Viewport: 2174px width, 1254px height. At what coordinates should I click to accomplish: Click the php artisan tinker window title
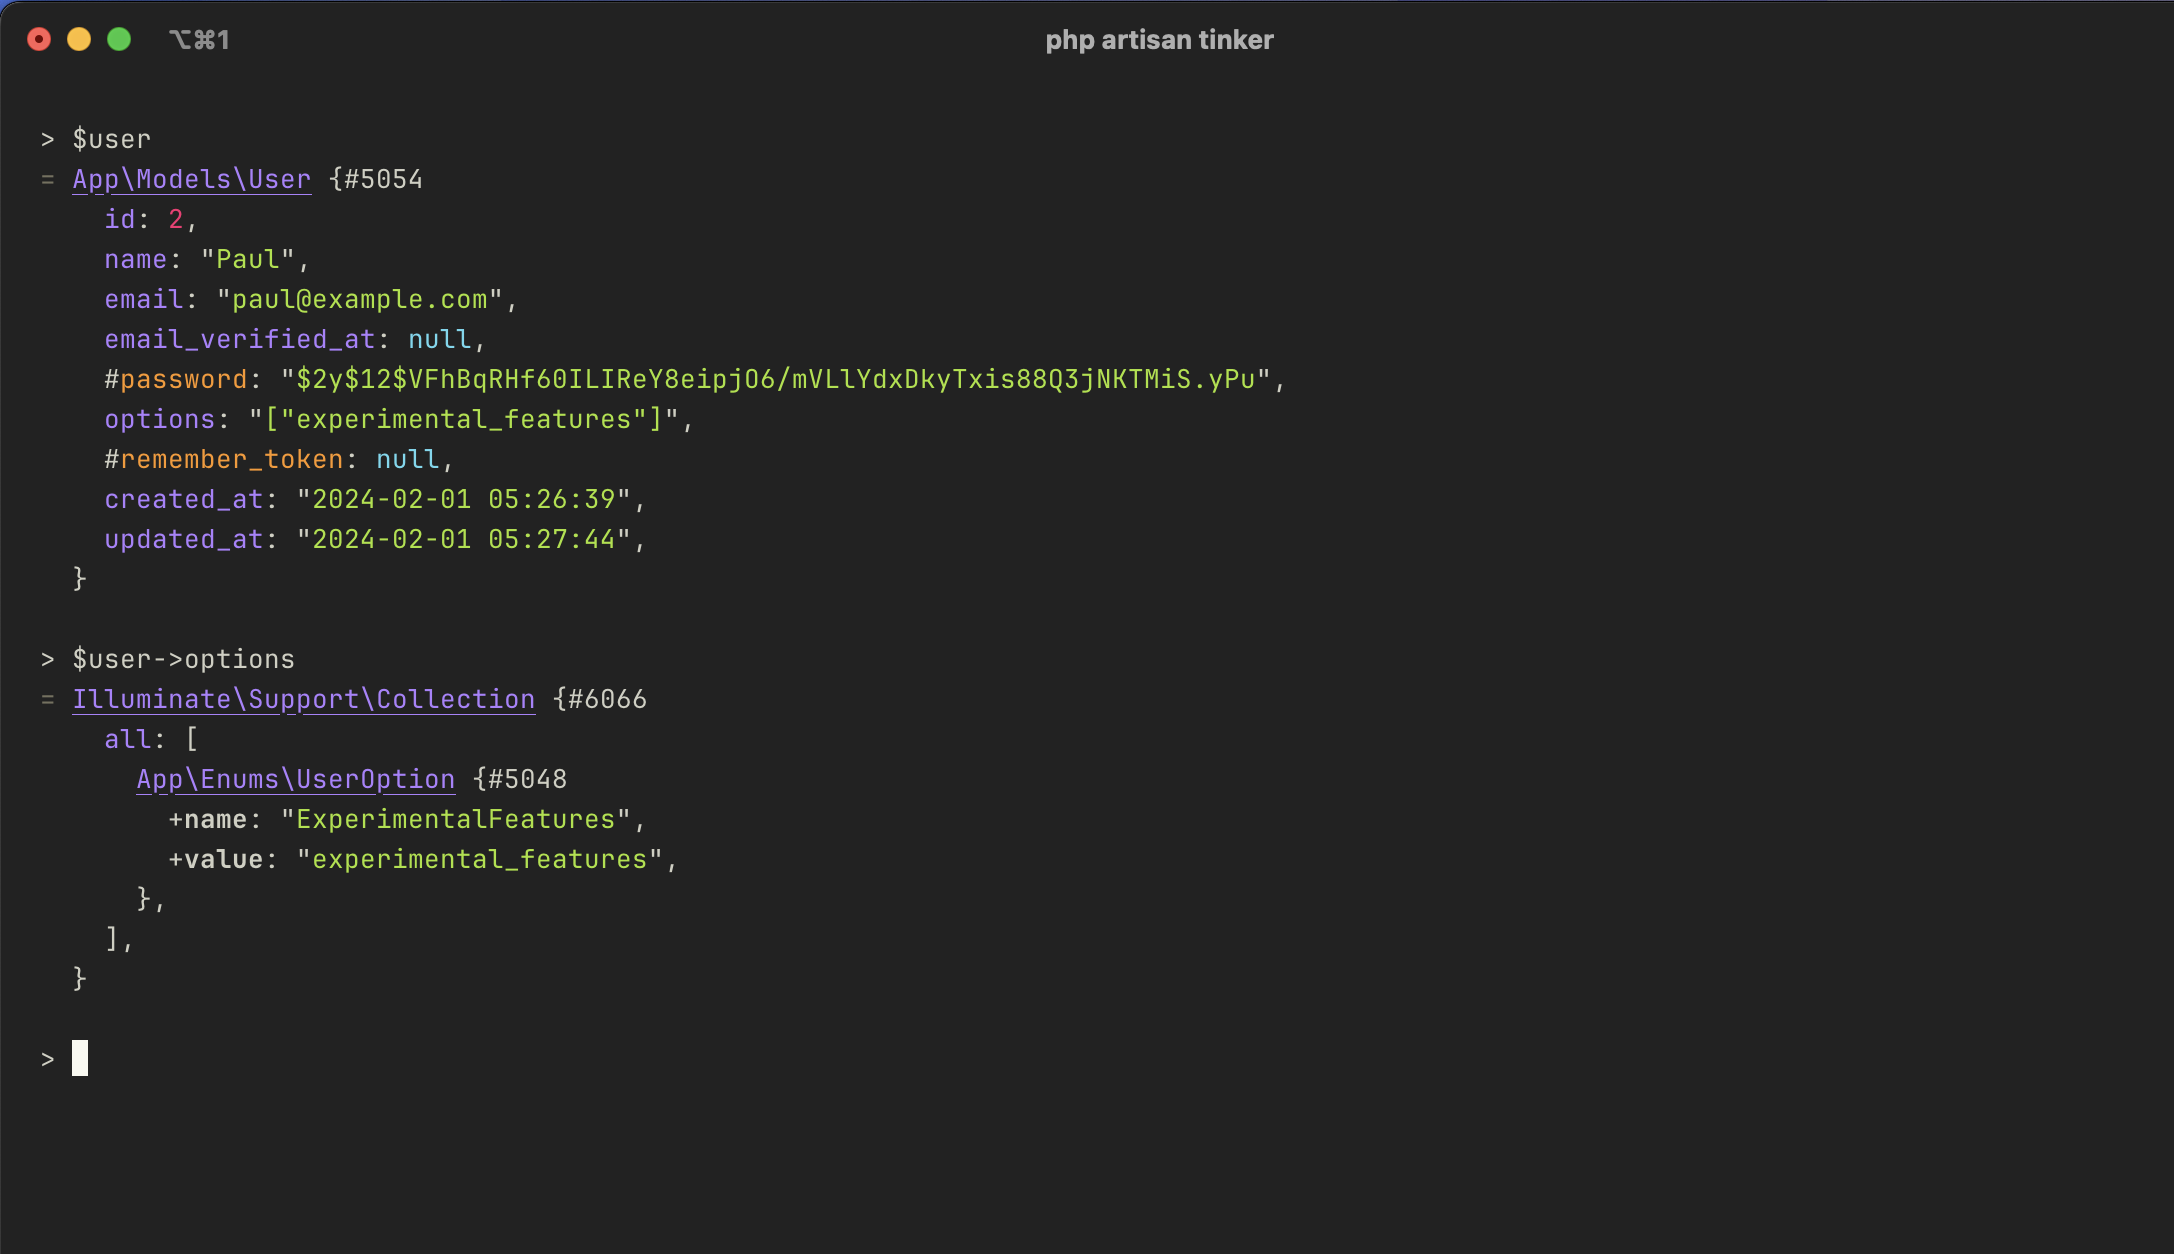pyautogui.click(x=1159, y=40)
